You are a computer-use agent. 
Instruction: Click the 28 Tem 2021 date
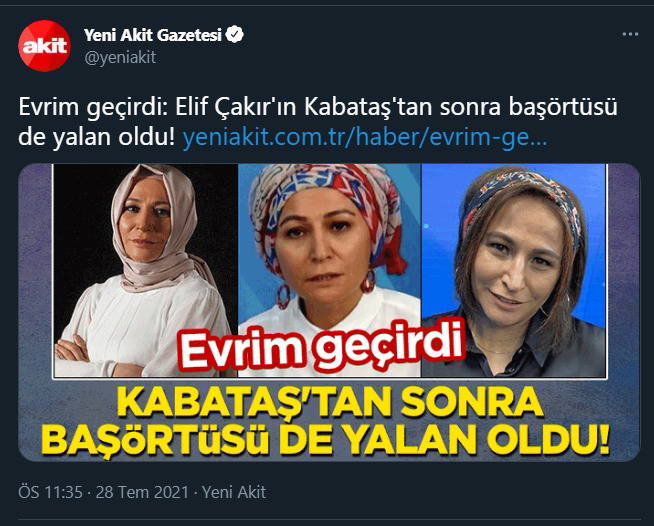(142, 492)
